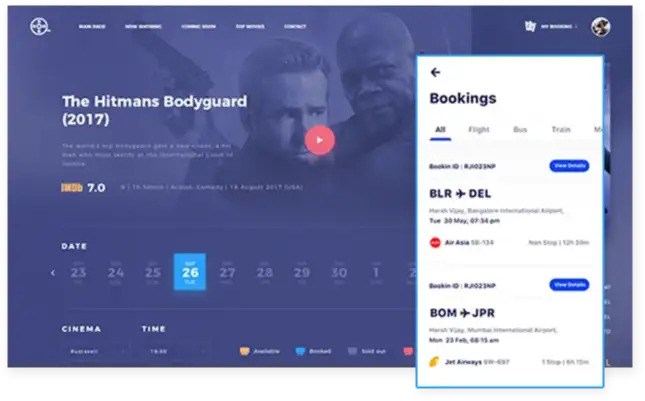Select date 29 in the date strip
This screenshot has height=401, width=645.
click(302, 272)
